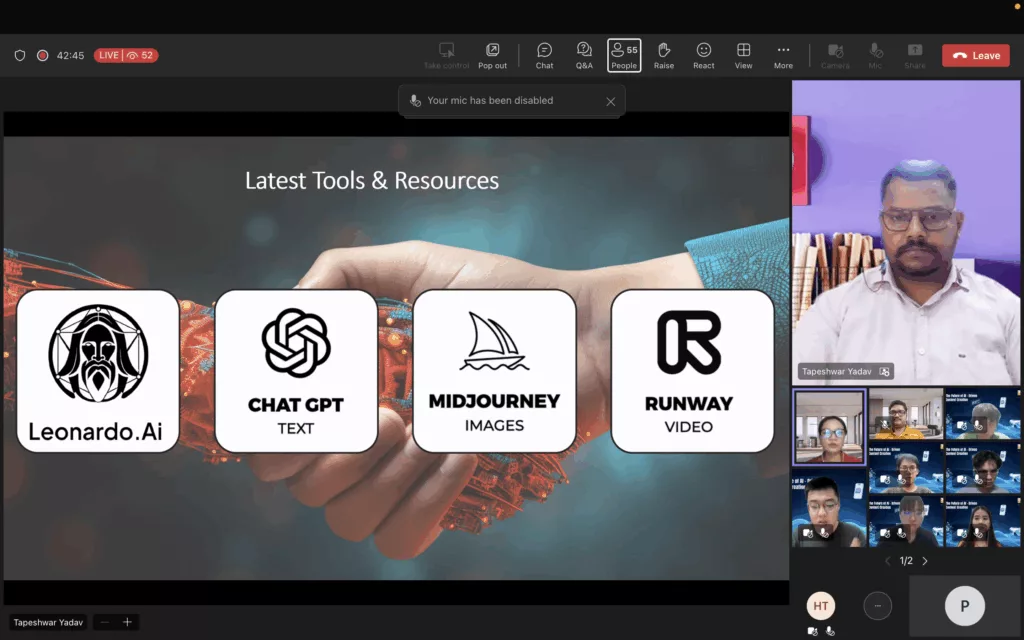Select the young man with glasses bottom-left tile

(829, 508)
